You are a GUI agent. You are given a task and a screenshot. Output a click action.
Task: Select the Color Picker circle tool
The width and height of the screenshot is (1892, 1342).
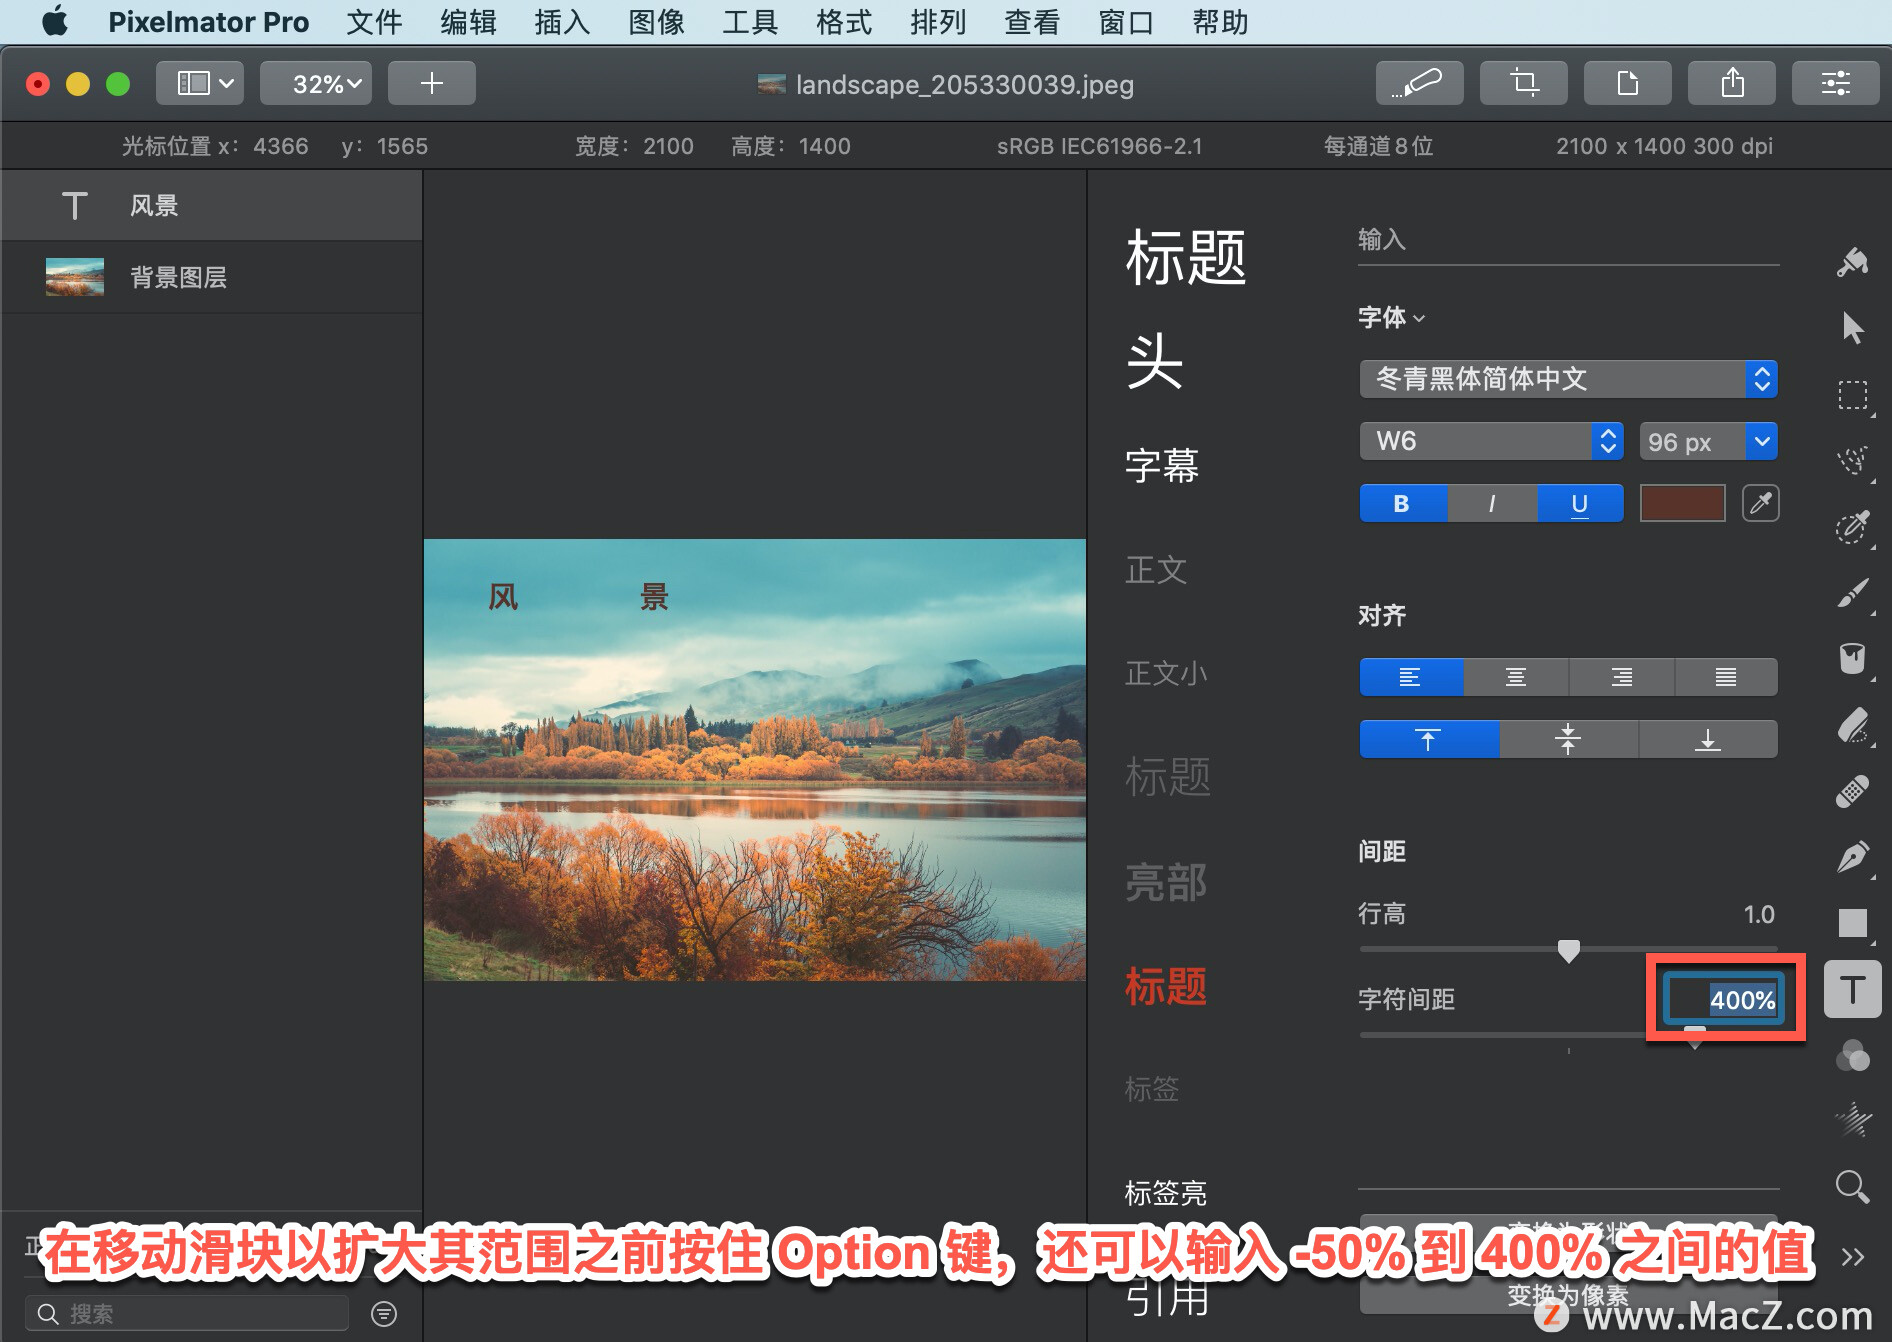1852,526
